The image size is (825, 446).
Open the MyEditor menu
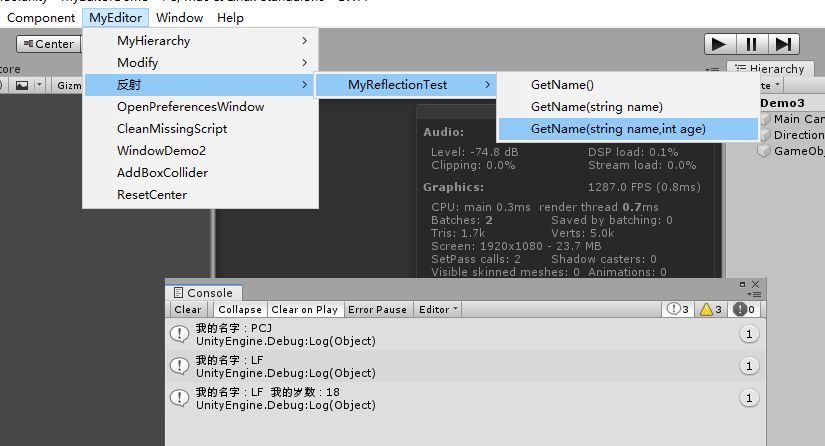(115, 18)
